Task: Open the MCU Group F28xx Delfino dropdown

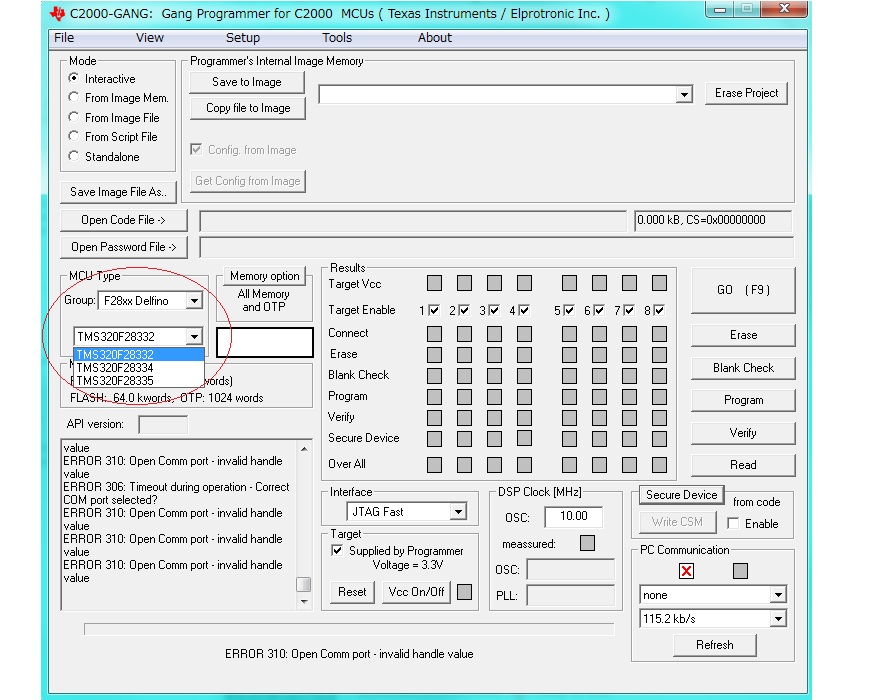Action: (x=194, y=300)
